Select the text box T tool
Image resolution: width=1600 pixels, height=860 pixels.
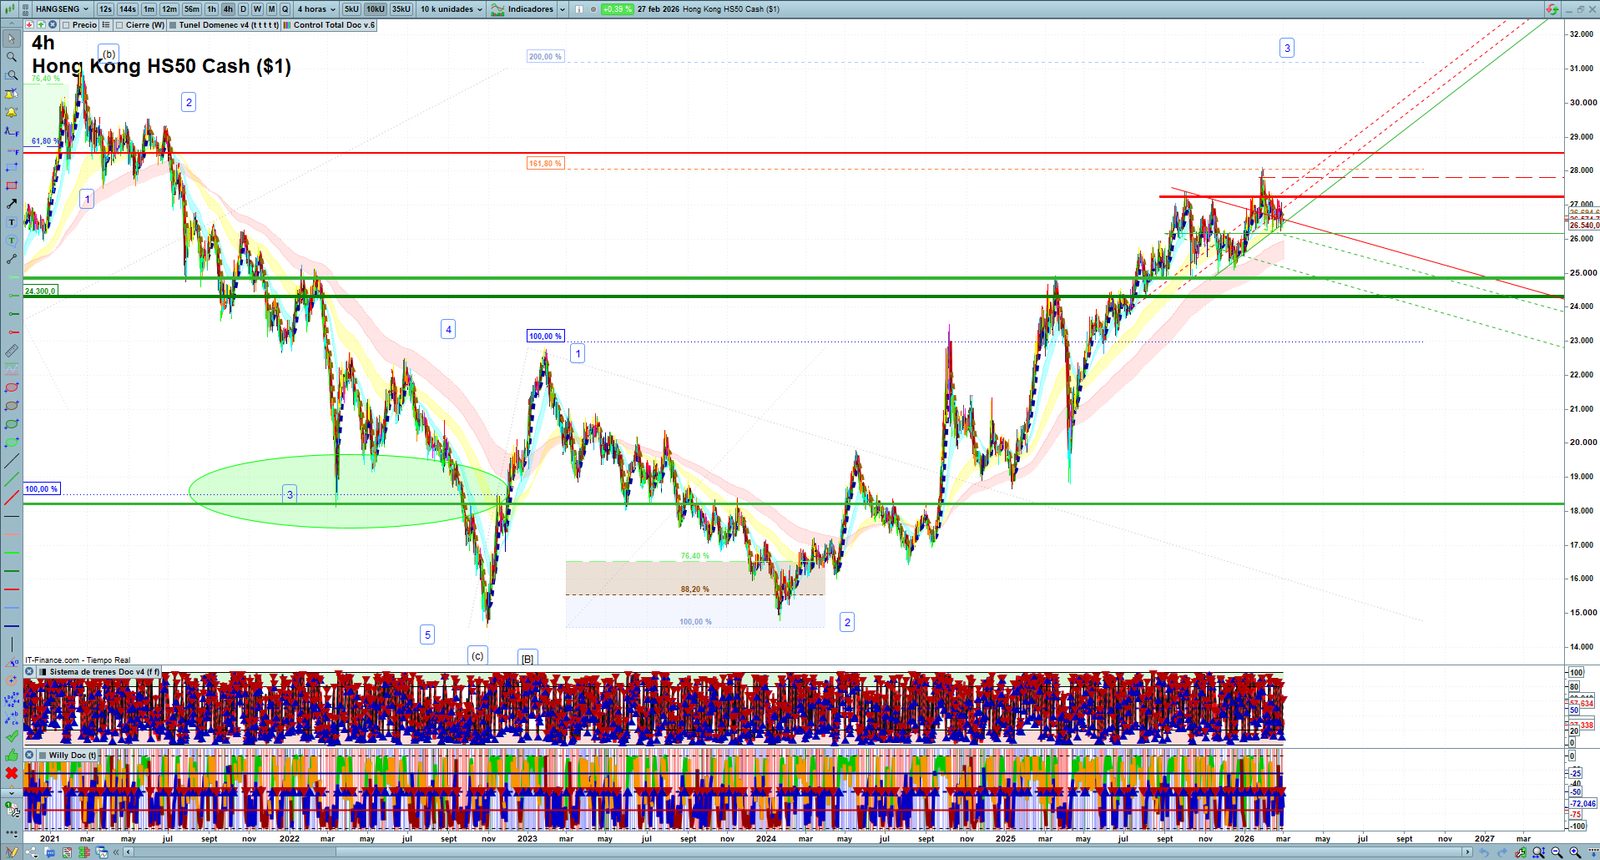pos(11,222)
